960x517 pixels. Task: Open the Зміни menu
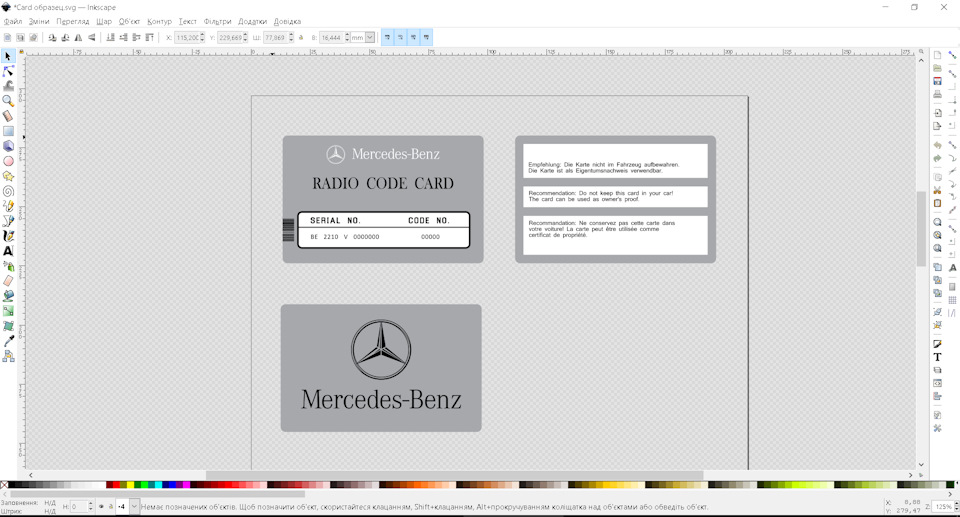tap(39, 21)
